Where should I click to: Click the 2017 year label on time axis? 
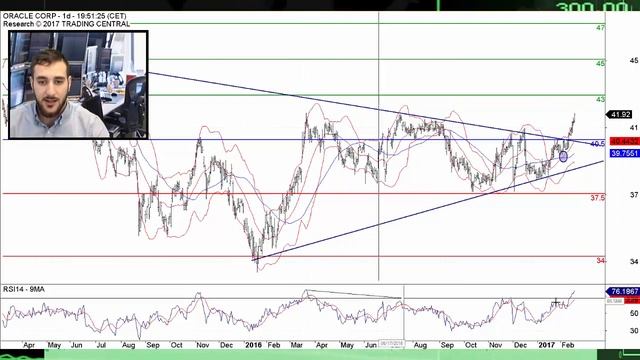[x=547, y=345]
